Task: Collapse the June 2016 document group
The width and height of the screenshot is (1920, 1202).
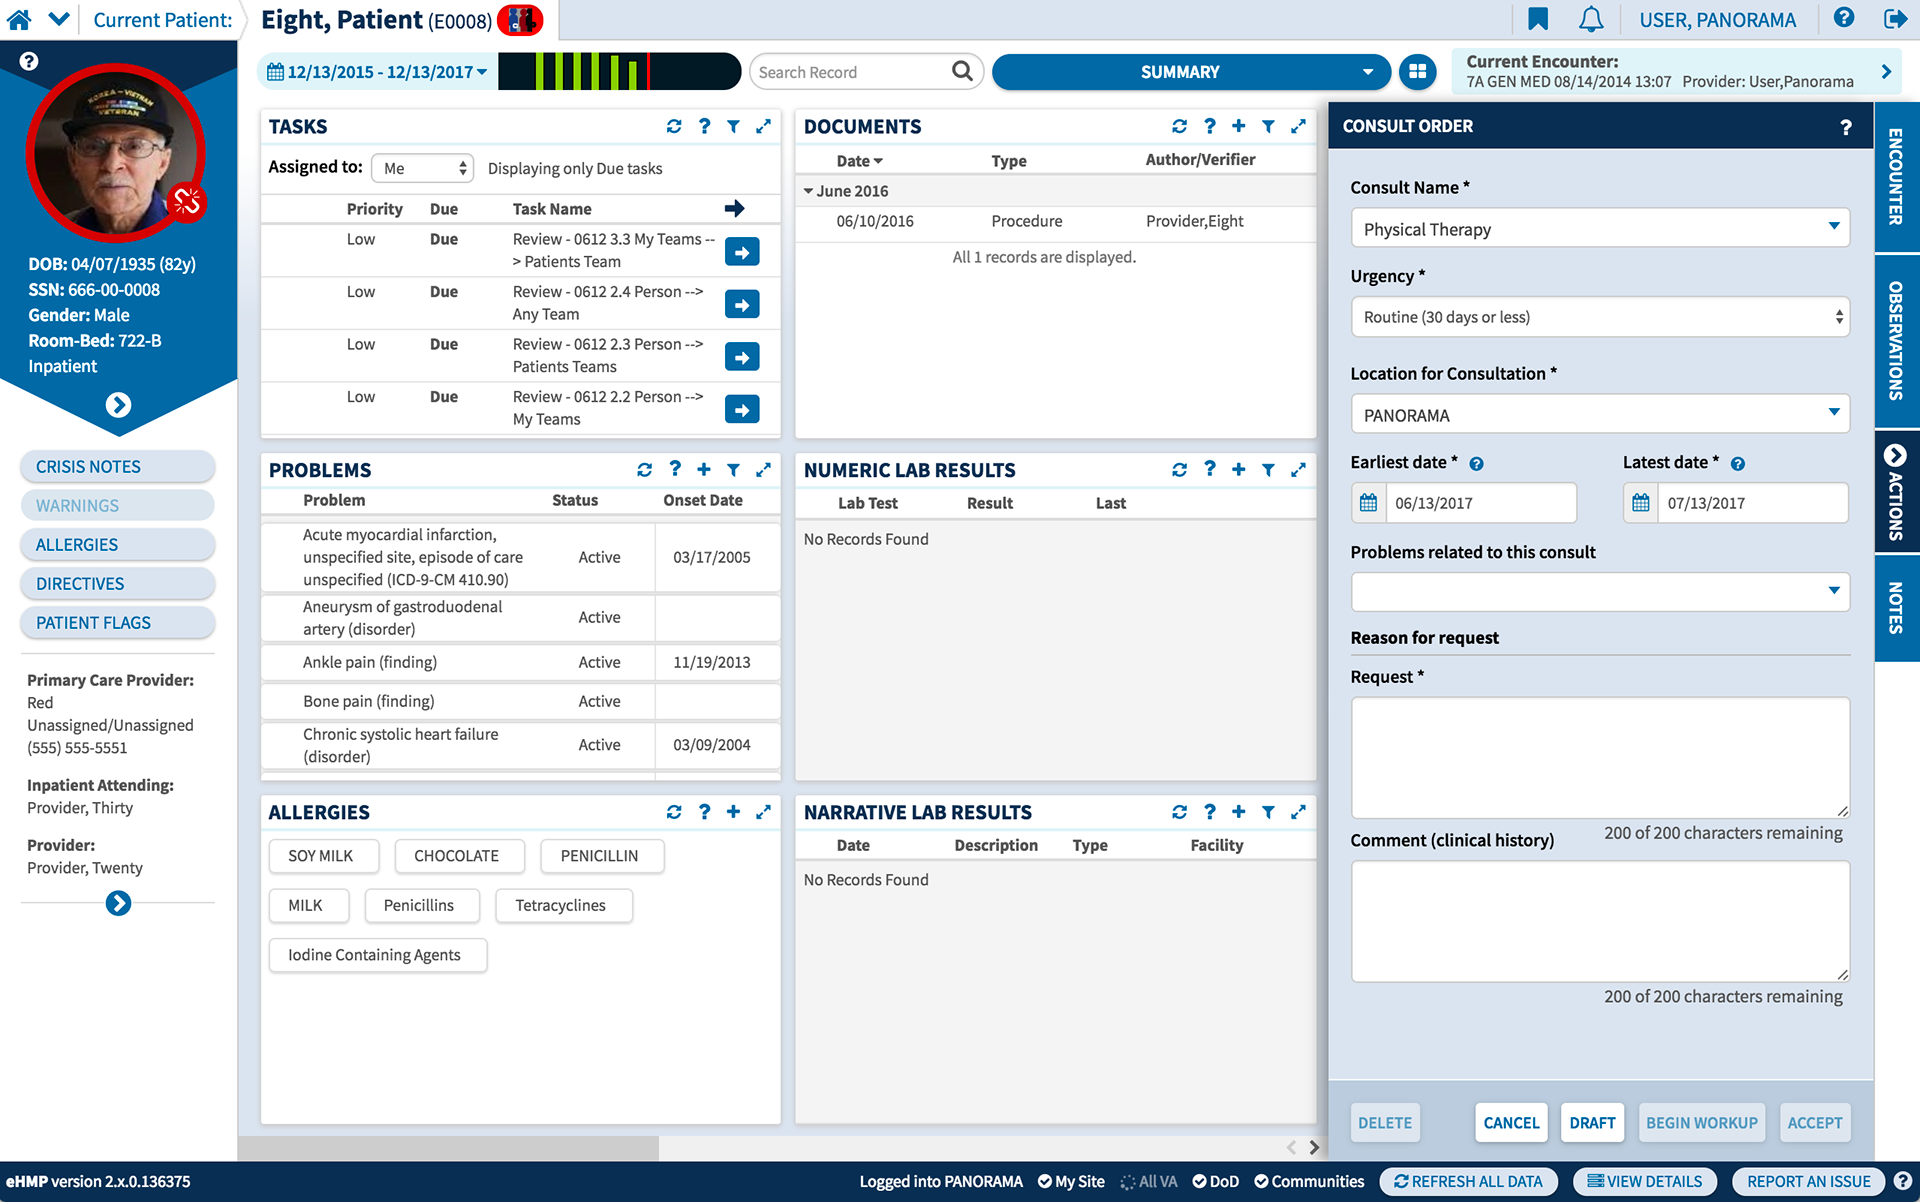Action: (809, 191)
